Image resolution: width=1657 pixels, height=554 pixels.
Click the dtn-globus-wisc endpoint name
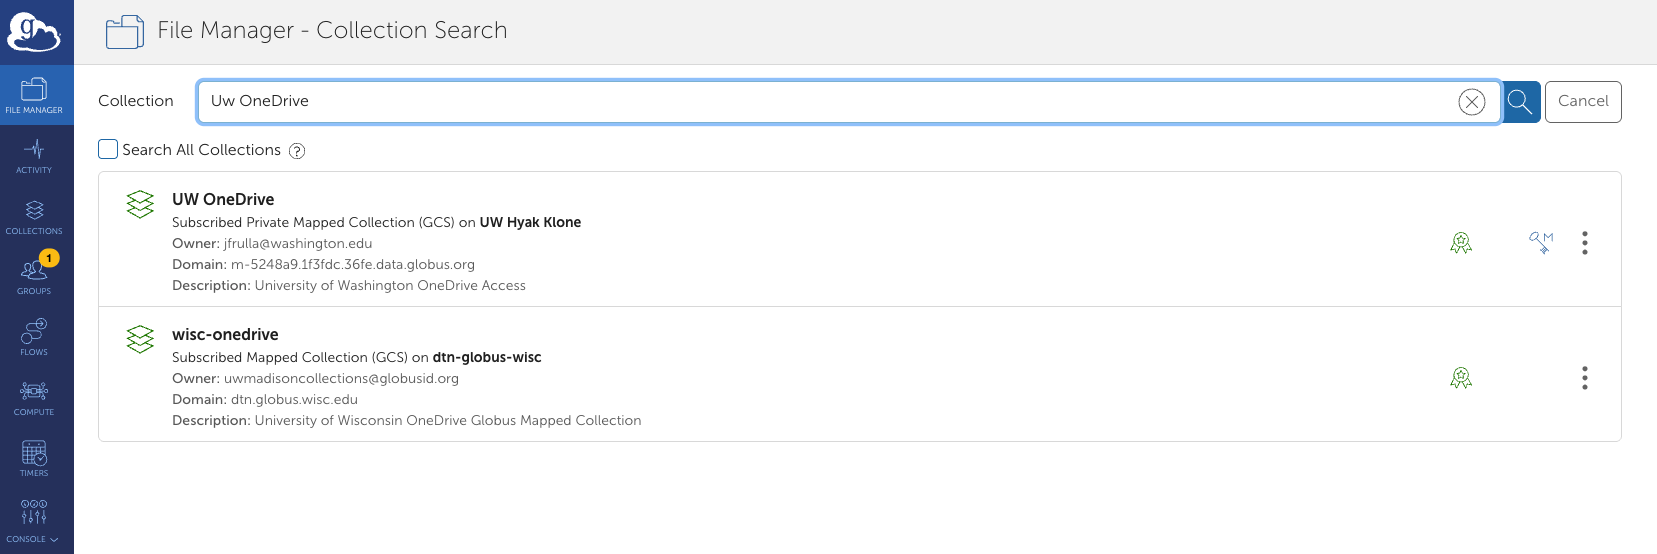(x=487, y=357)
